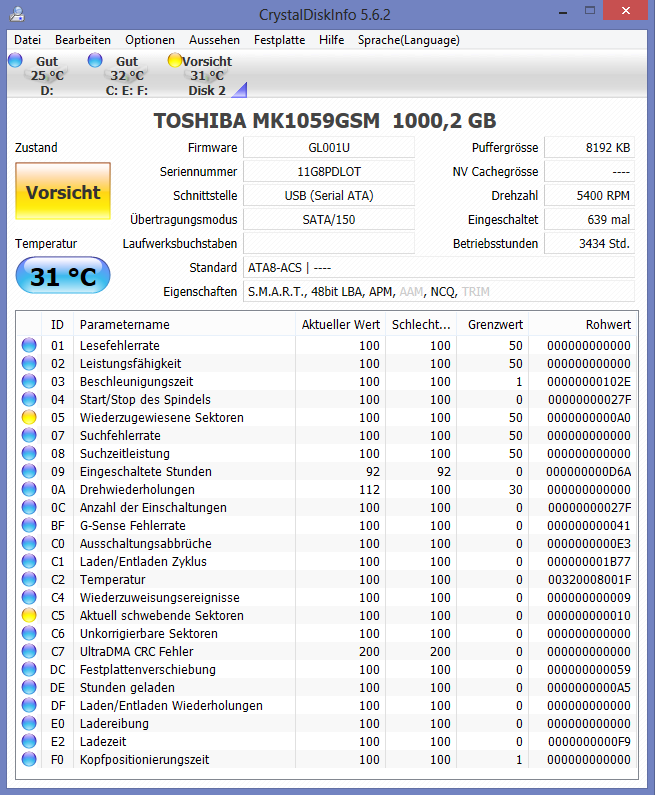Click the blue orb for Start/Stop des Spindels
The image size is (655, 795).
coord(29,400)
